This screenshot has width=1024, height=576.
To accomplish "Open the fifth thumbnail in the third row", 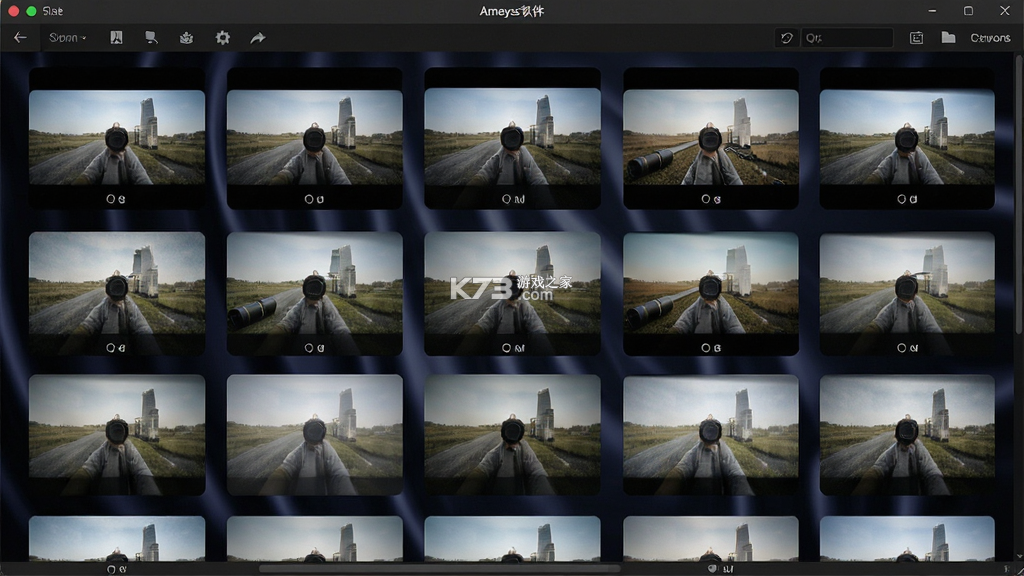I will coord(907,434).
